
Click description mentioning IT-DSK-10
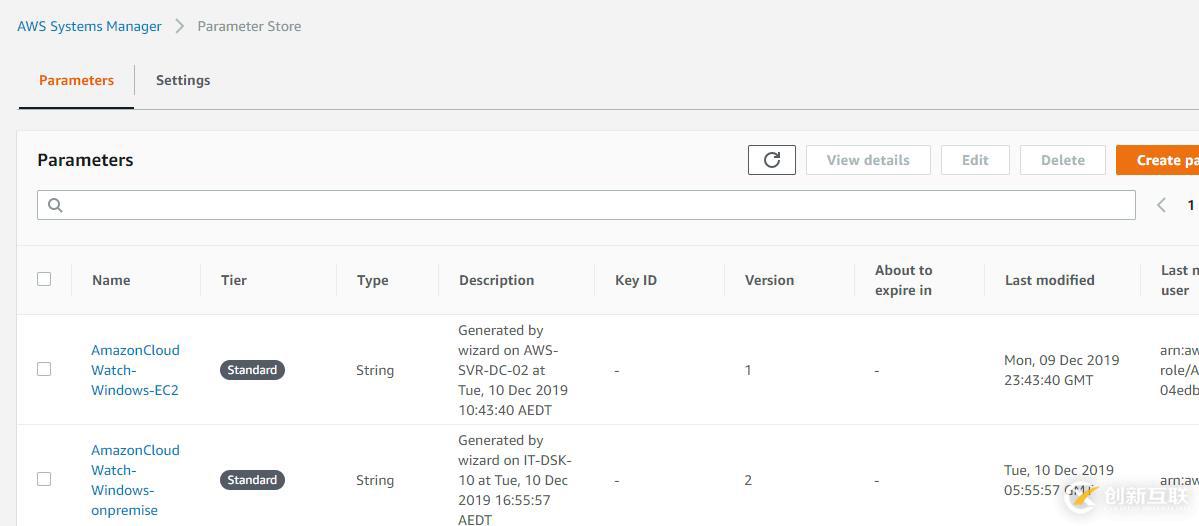point(515,480)
